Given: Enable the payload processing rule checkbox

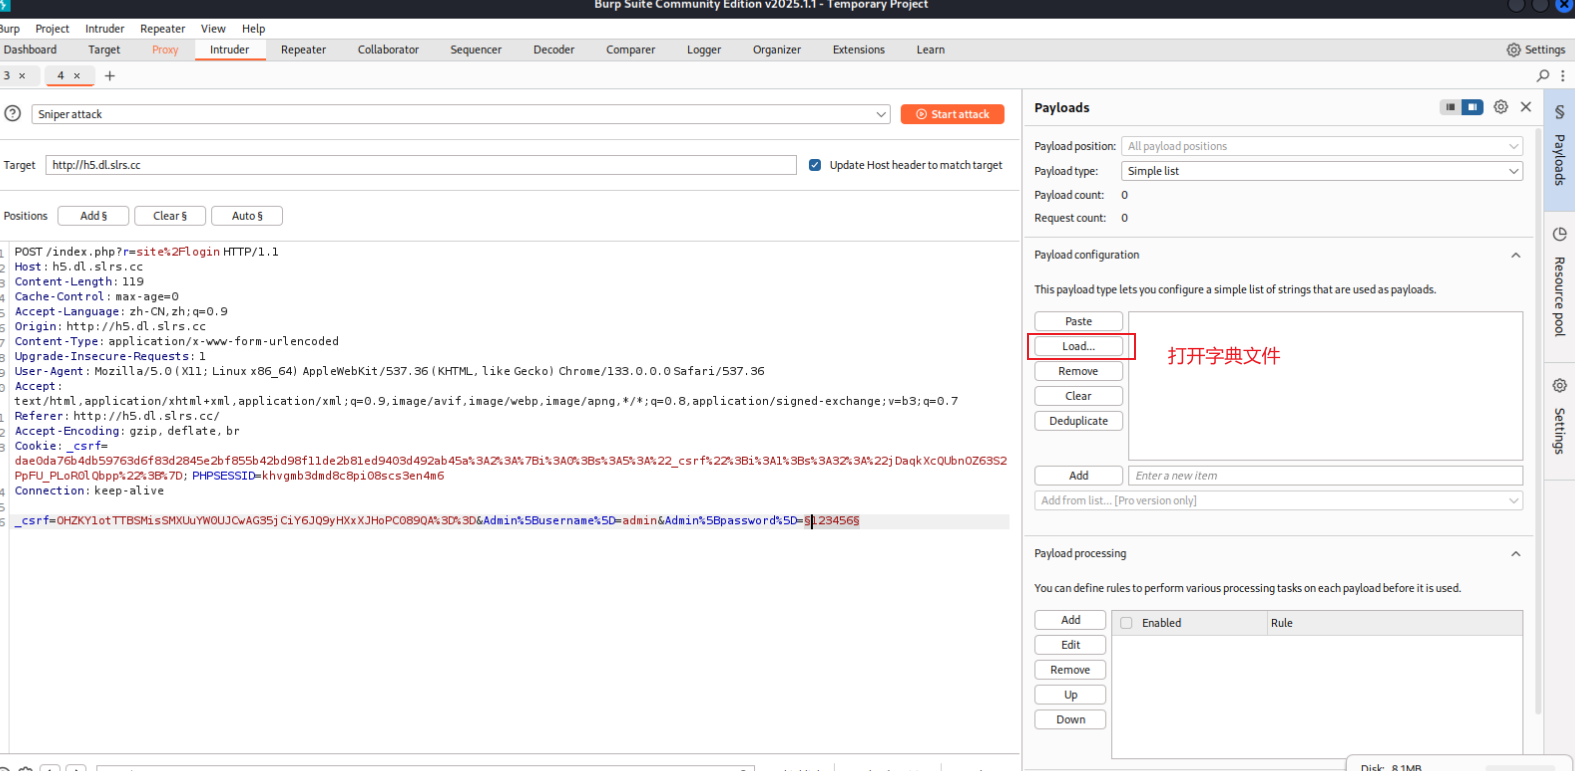Looking at the screenshot, I should pyautogui.click(x=1127, y=623).
